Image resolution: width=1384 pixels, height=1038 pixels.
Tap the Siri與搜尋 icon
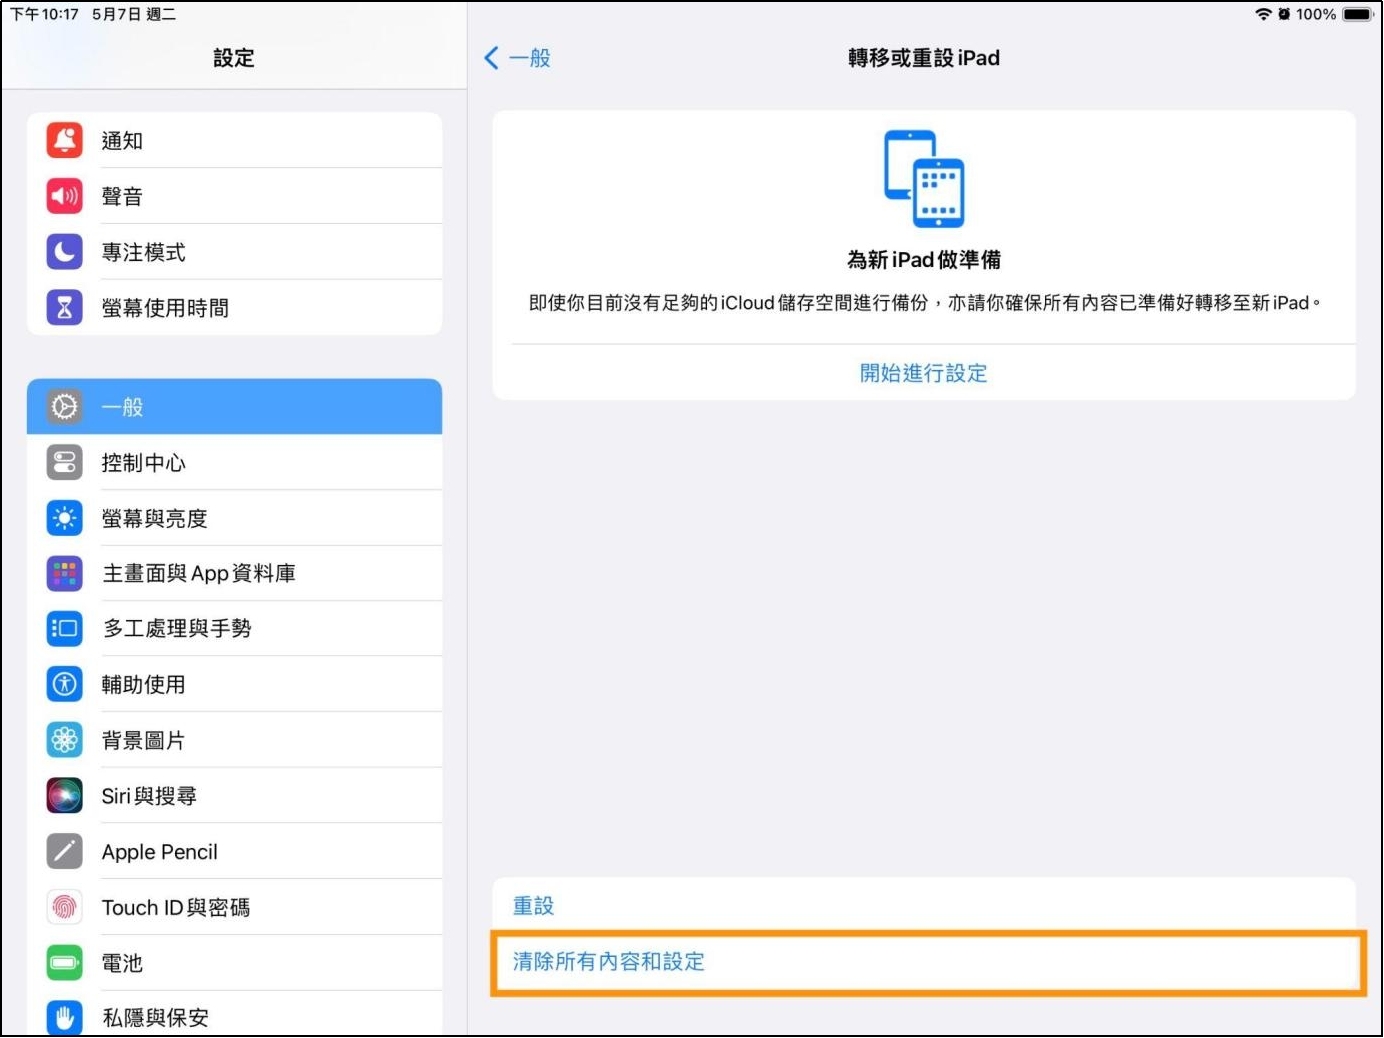click(65, 796)
